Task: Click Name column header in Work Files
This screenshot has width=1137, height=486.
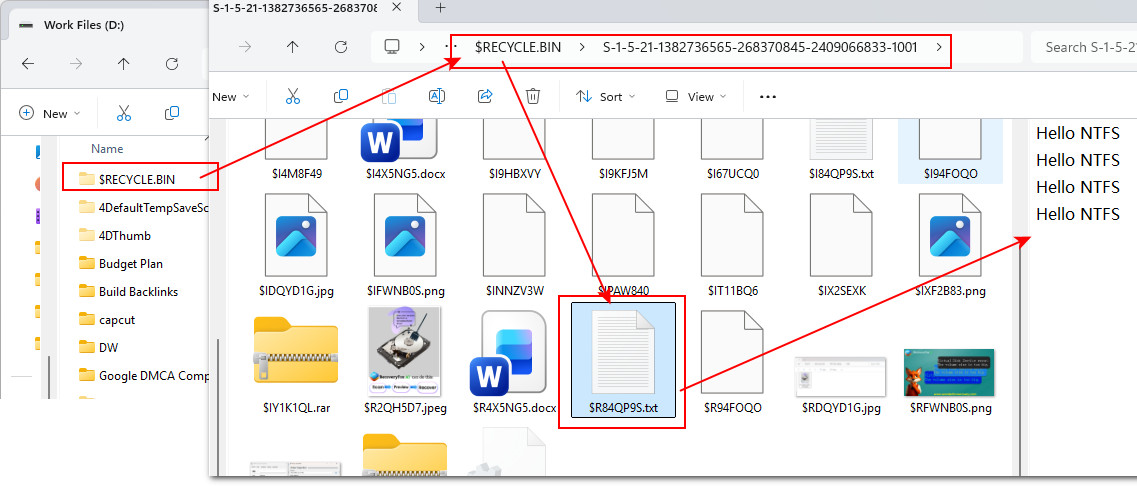Action: click(107, 149)
